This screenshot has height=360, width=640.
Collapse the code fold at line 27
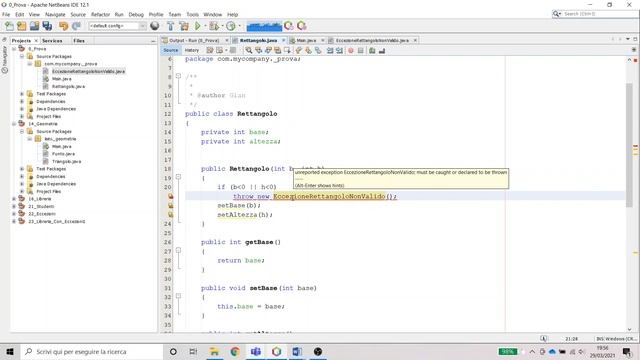point(178,251)
